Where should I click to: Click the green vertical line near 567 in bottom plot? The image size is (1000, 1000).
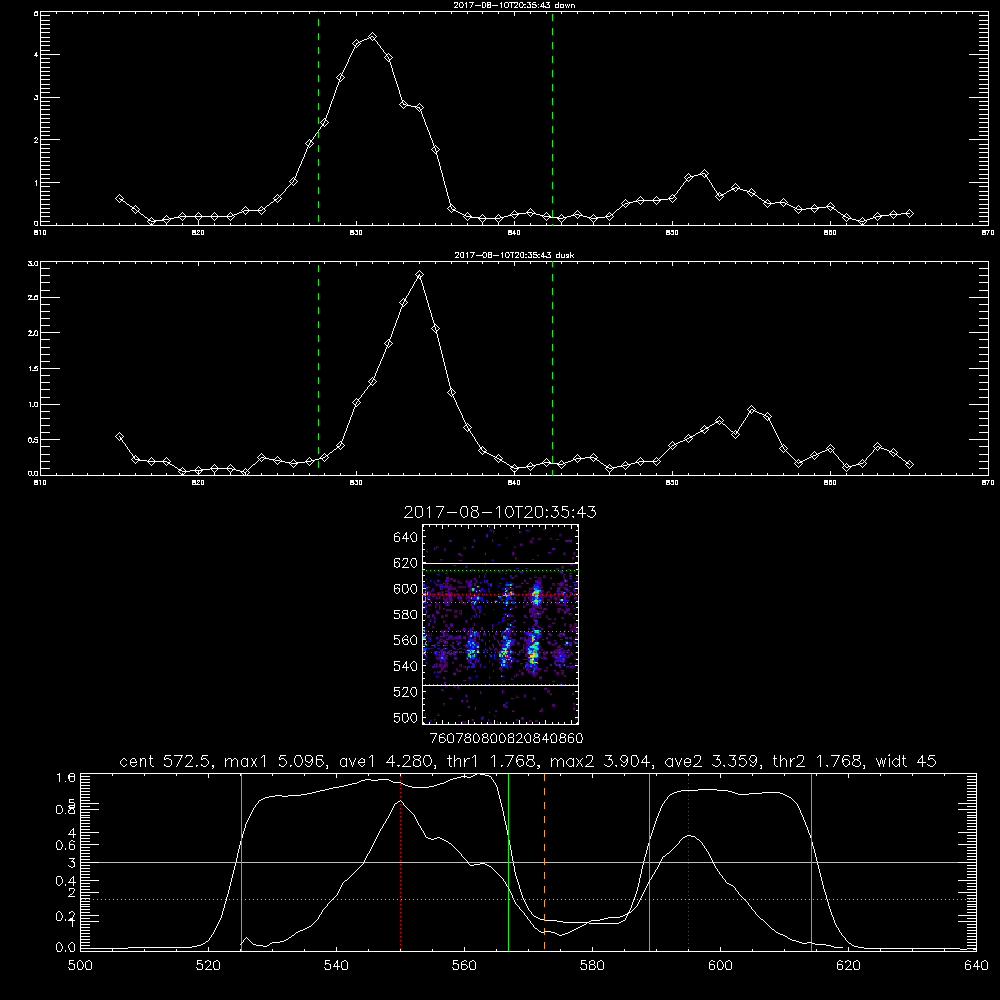(508, 862)
